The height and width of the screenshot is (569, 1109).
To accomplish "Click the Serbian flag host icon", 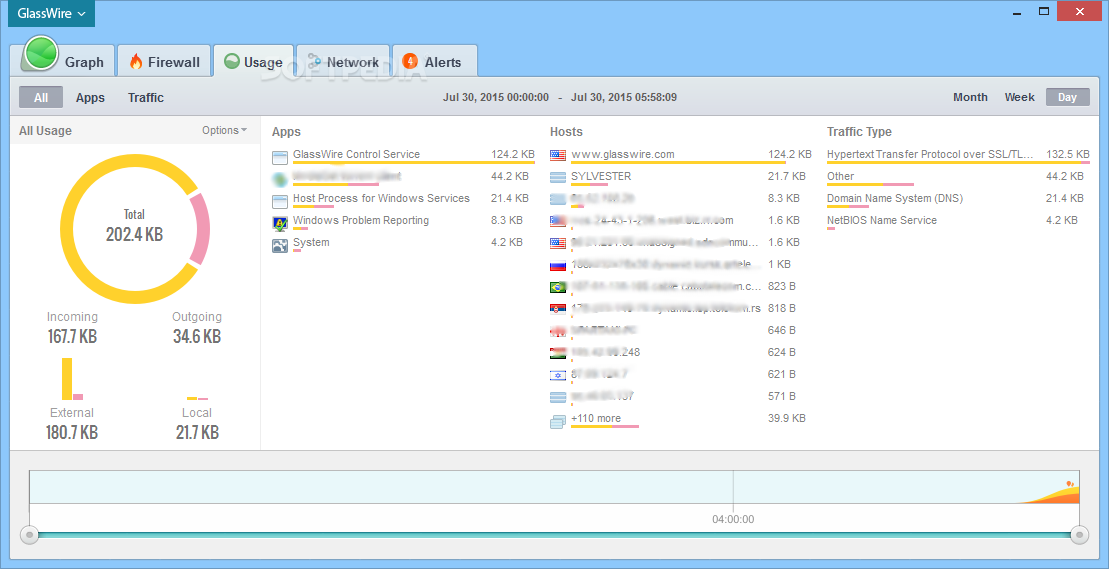I will [558, 309].
